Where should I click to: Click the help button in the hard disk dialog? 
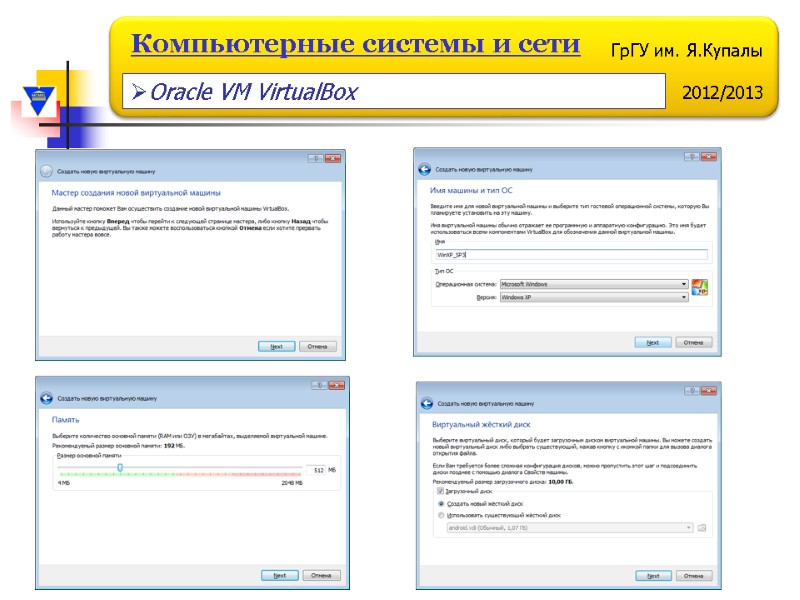[692, 391]
